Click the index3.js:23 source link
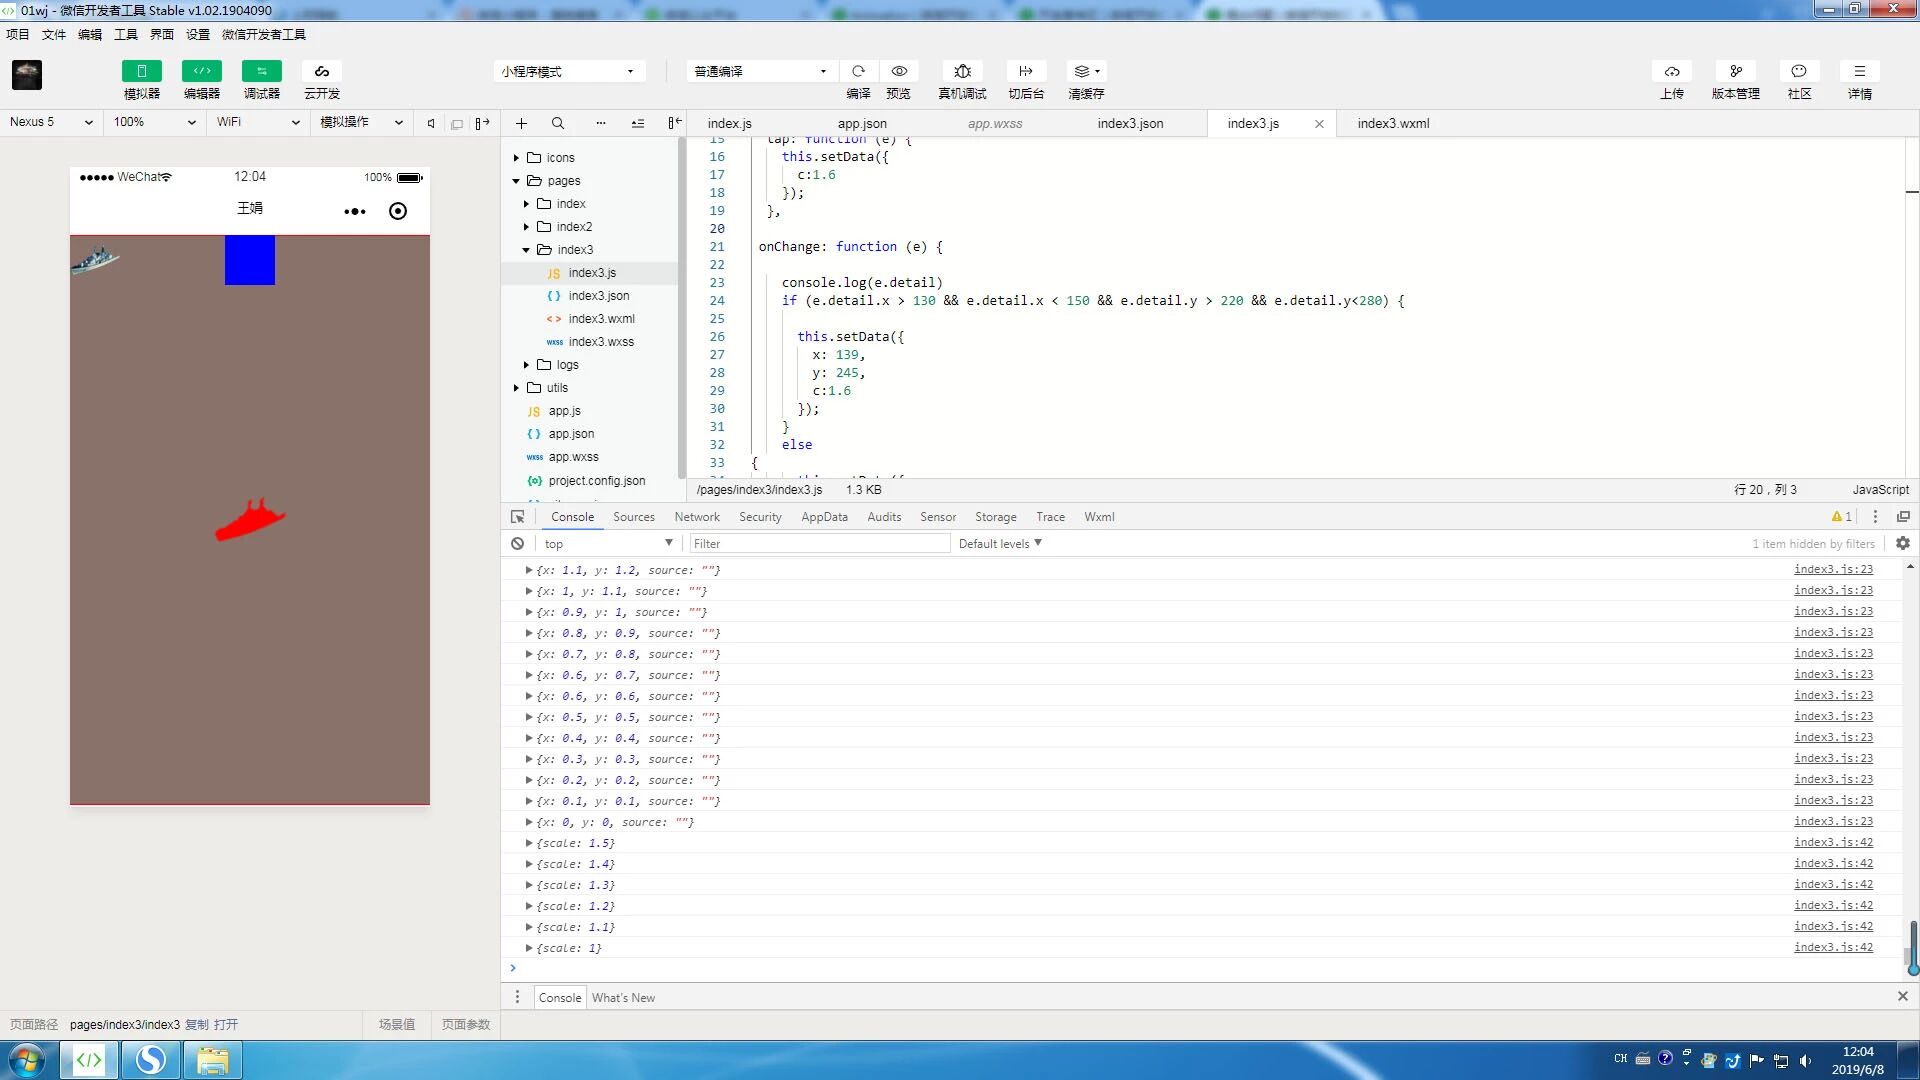The image size is (1920, 1080). click(1833, 569)
